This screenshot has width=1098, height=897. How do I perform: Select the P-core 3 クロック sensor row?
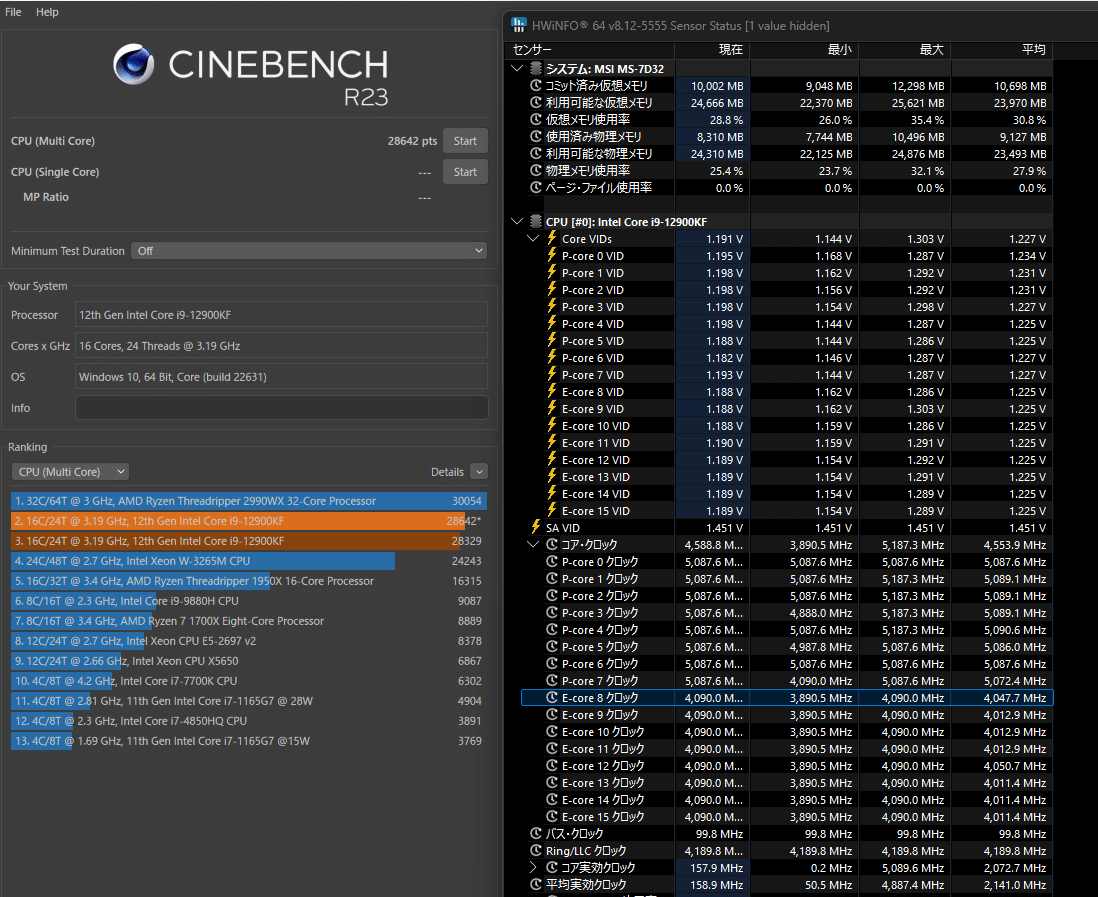[x=787, y=613]
